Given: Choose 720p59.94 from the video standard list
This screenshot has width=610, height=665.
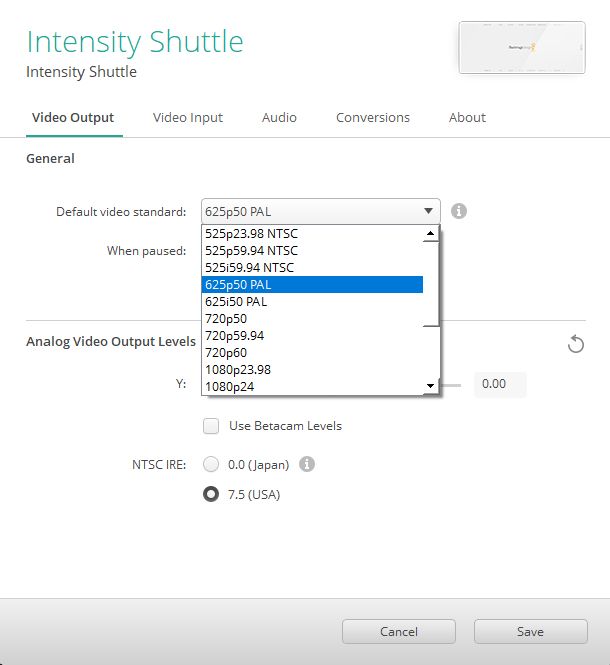Looking at the screenshot, I should click(234, 335).
